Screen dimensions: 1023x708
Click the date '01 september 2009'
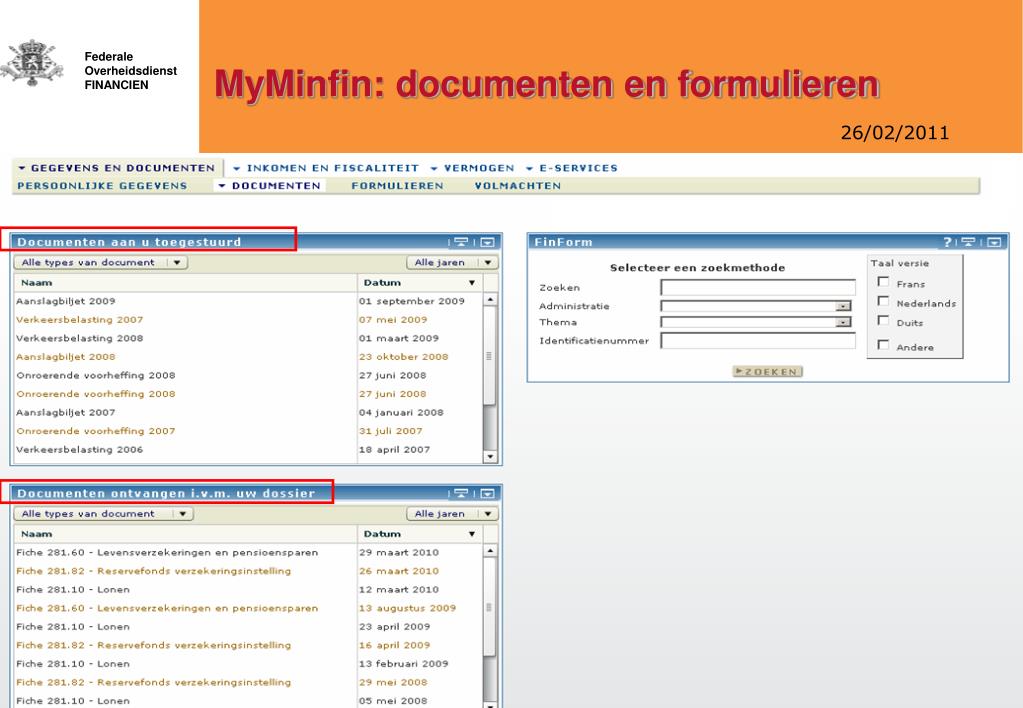pyautogui.click(x=412, y=301)
